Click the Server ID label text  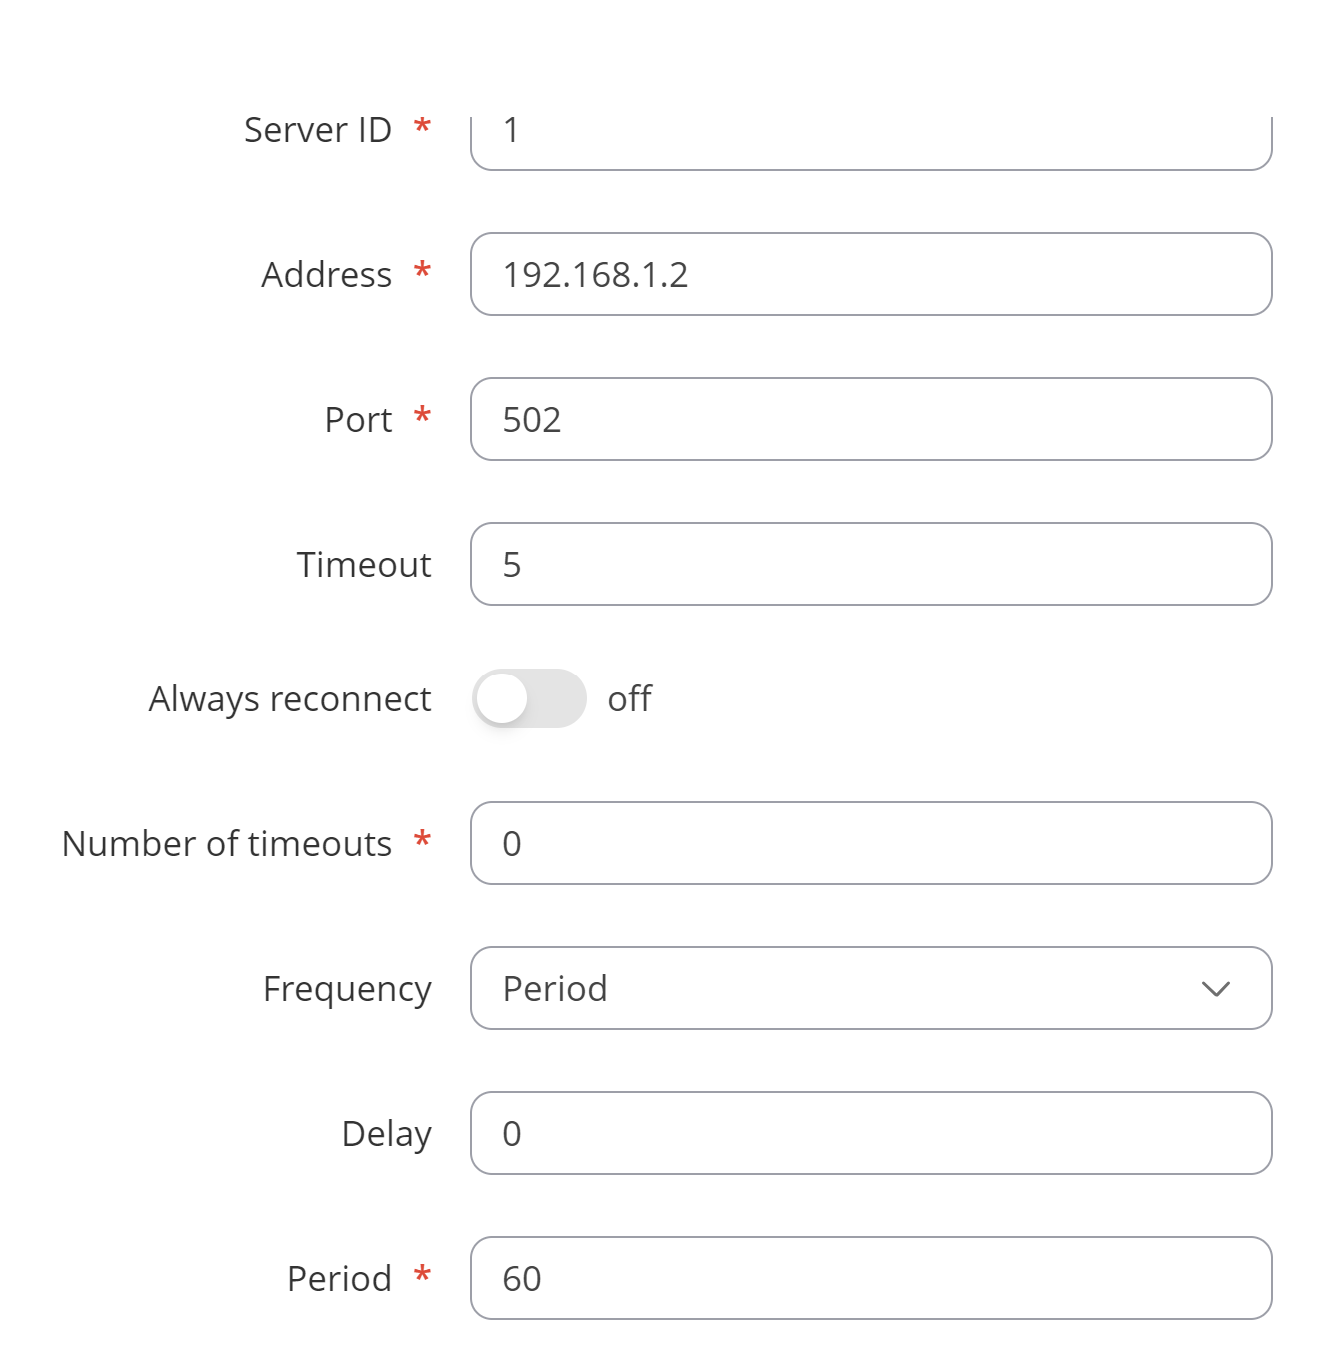pos(318,130)
